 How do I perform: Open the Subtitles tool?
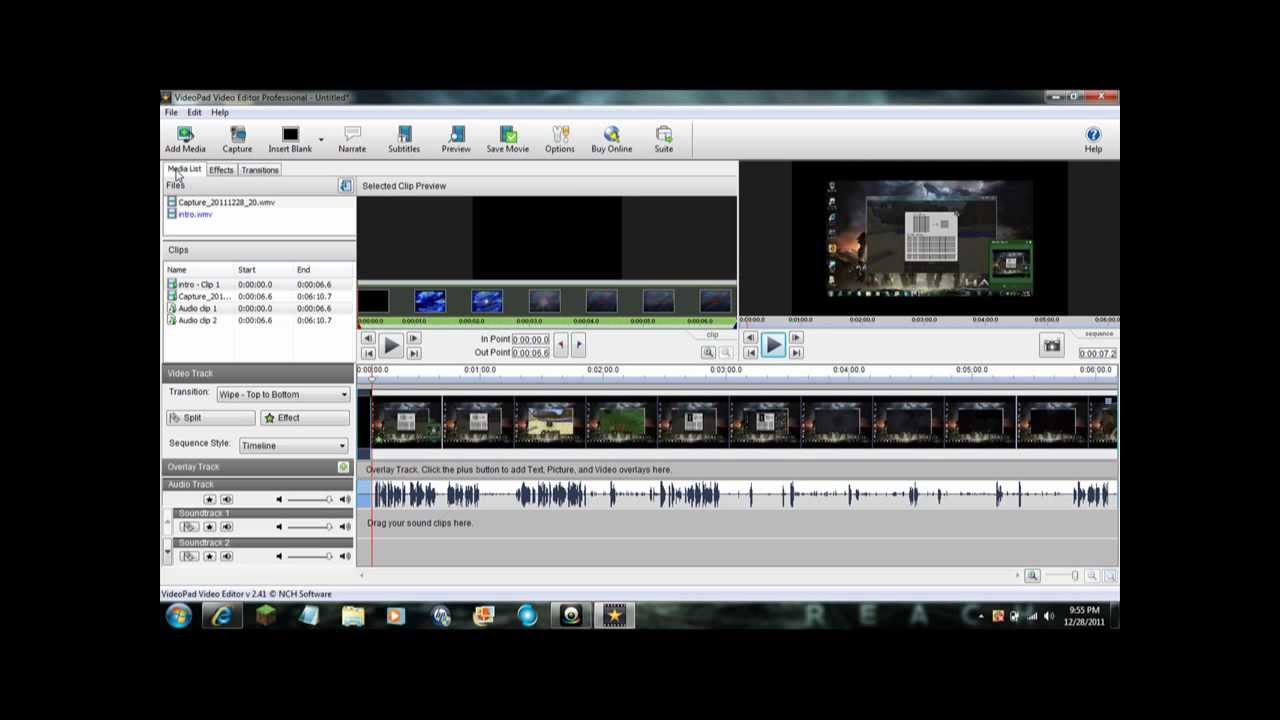point(404,139)
